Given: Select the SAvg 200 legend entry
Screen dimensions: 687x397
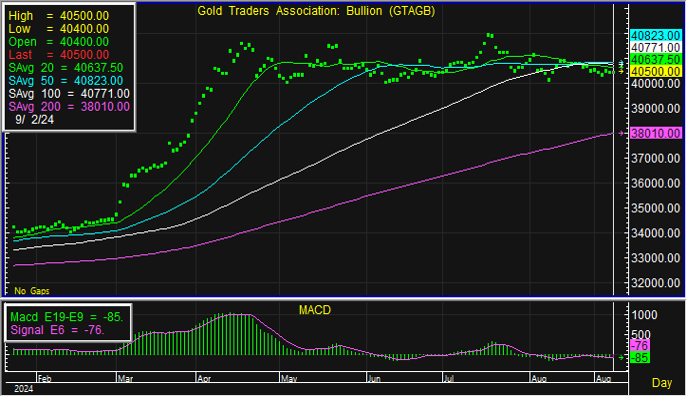Looking at the screenshot, I should (x=69, y=106).
